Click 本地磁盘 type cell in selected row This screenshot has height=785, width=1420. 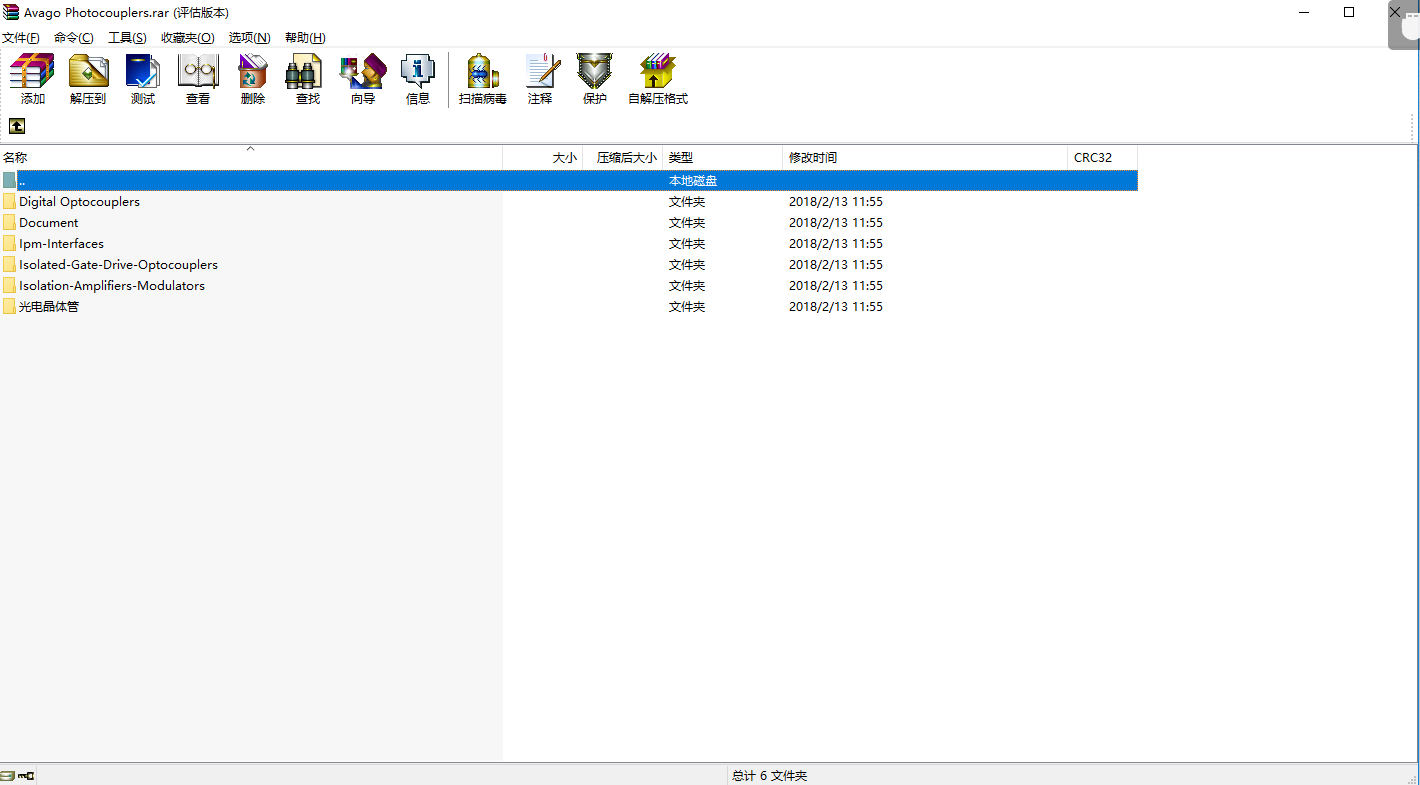pos(693,180)
